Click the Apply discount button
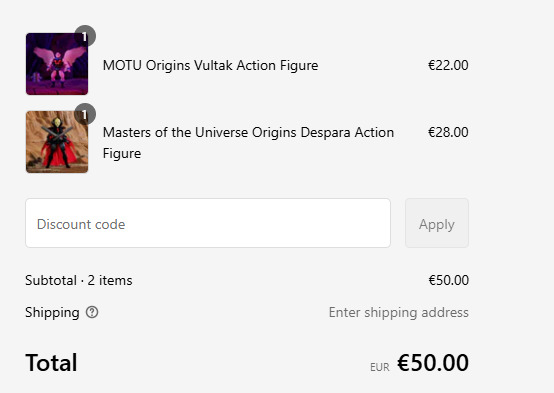Image resolution: width=554 pixels, height=393 pixels. 437,223
